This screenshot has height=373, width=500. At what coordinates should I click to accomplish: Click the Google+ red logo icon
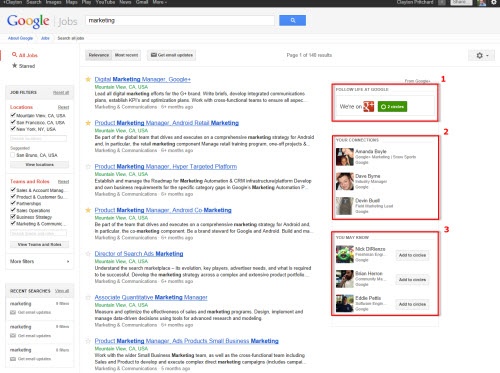(369, 106)
